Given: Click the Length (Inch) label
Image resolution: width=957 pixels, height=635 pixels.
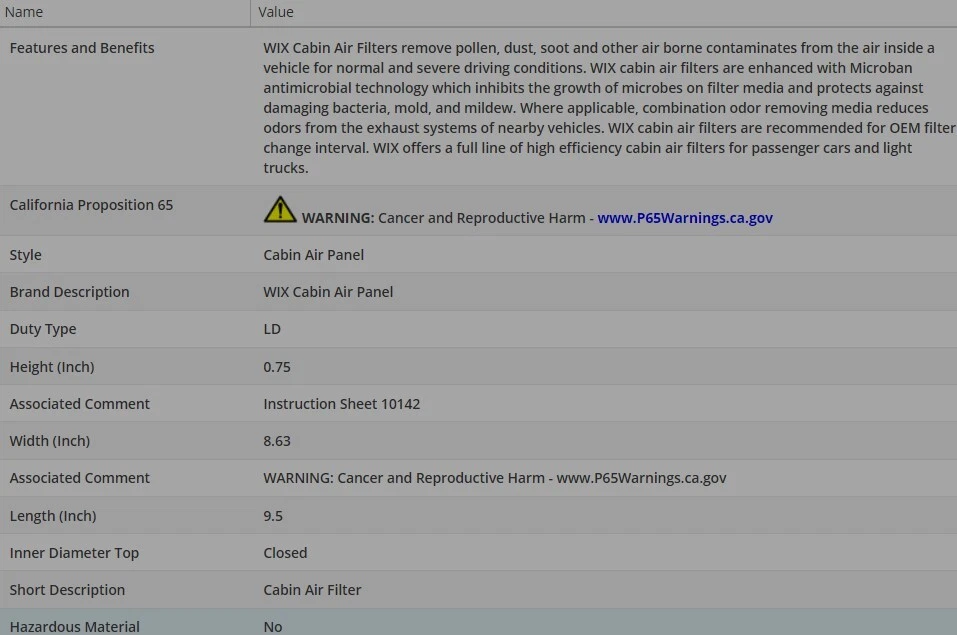Looking at the screenshot, I should (53, 516).
